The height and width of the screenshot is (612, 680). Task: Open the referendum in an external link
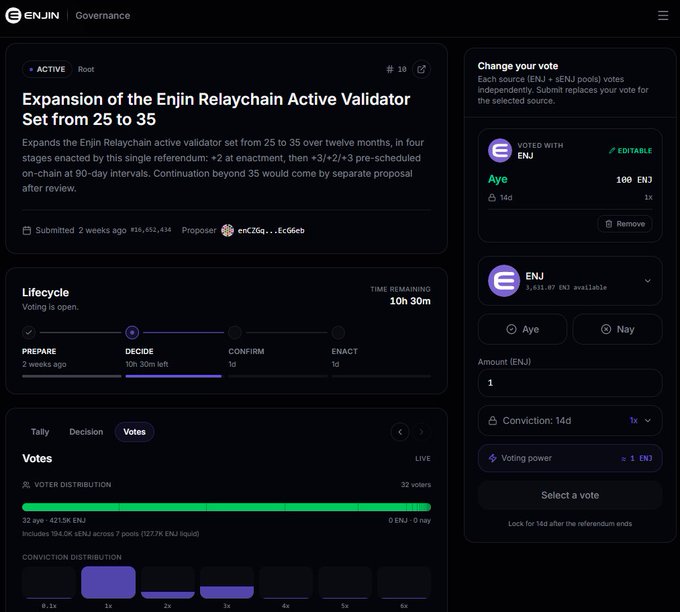[x=421, y=69]
